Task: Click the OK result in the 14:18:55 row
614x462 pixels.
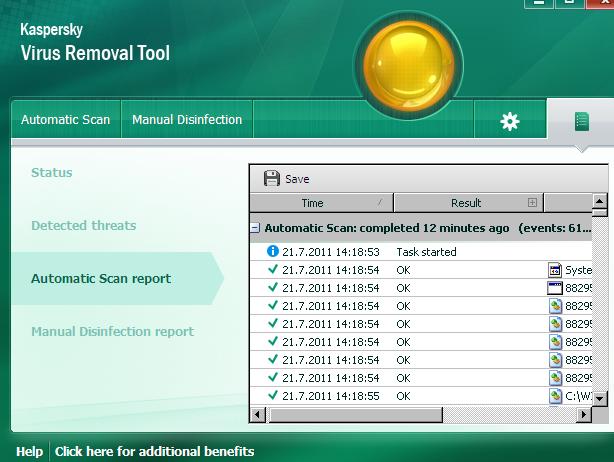Action: point(403,396)
